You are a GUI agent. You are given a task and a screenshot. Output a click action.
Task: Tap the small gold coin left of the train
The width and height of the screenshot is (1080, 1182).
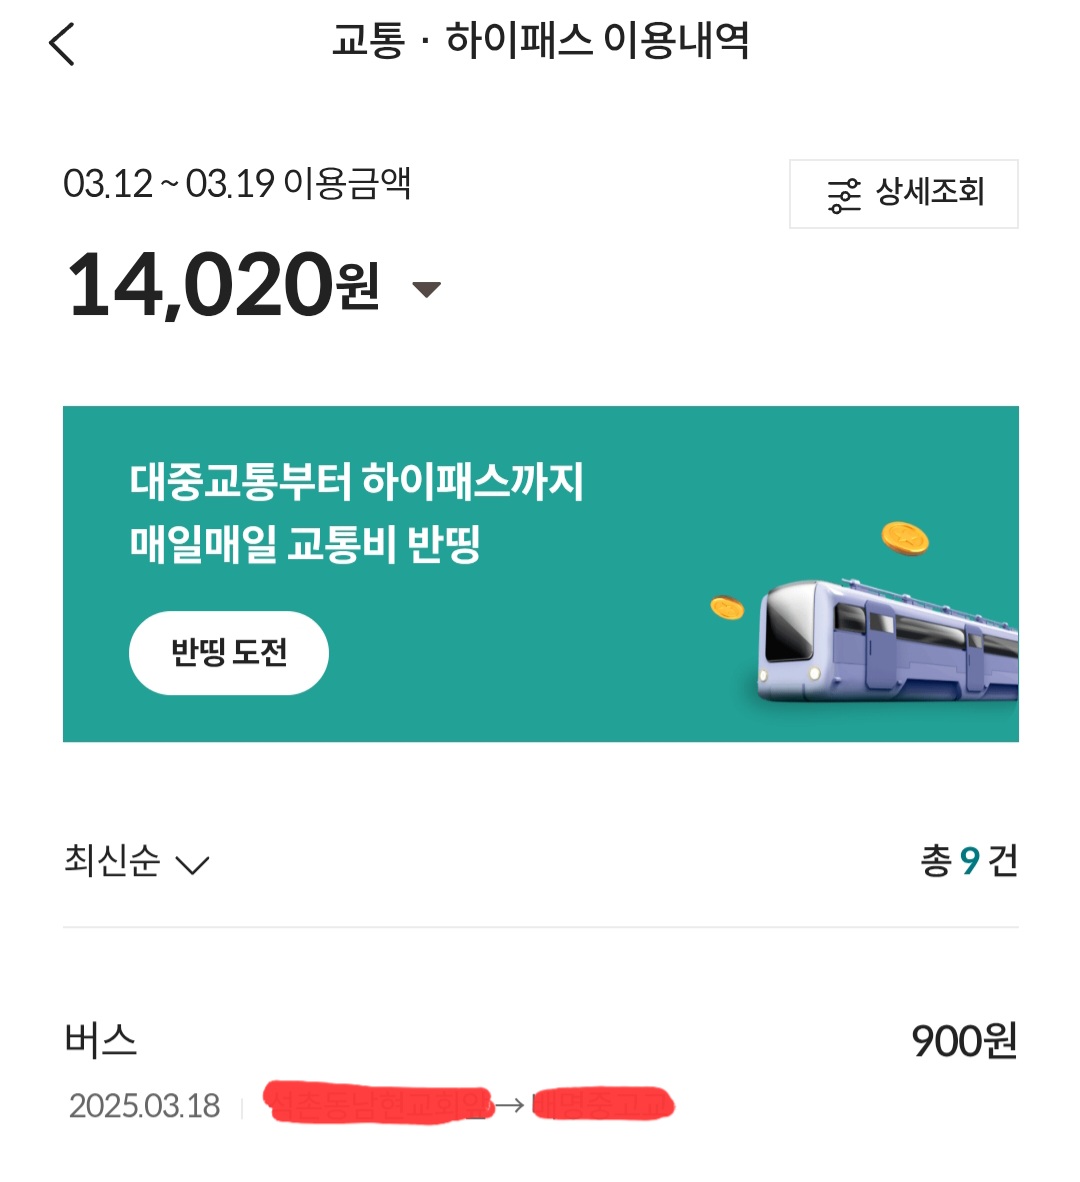coord(727,607)
